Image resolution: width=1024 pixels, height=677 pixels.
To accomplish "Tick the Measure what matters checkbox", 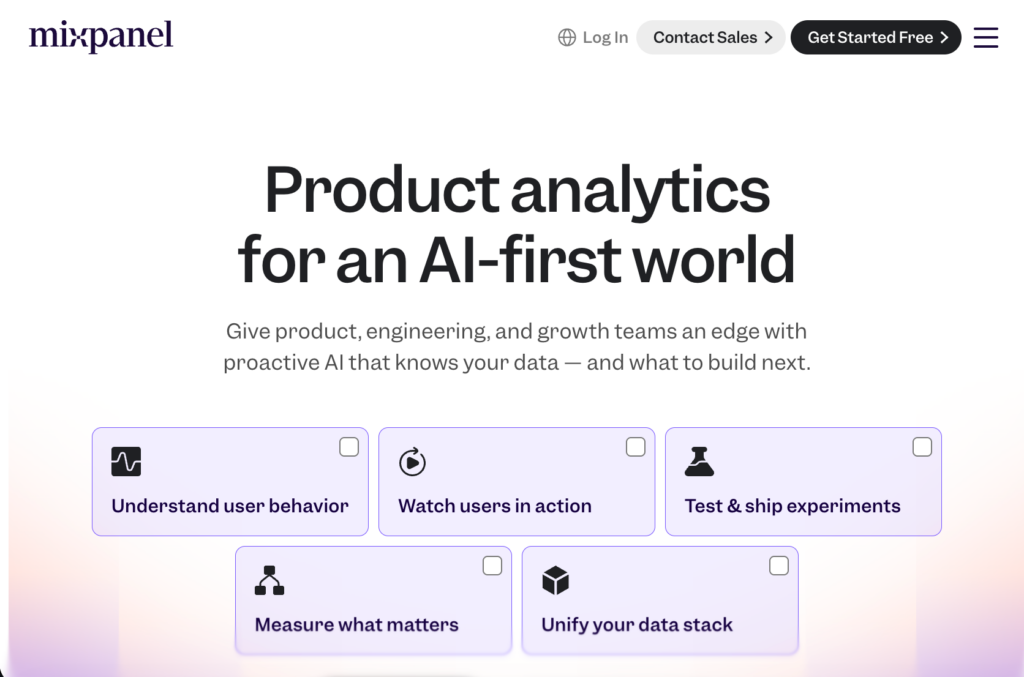I will (x=492, y=566).
